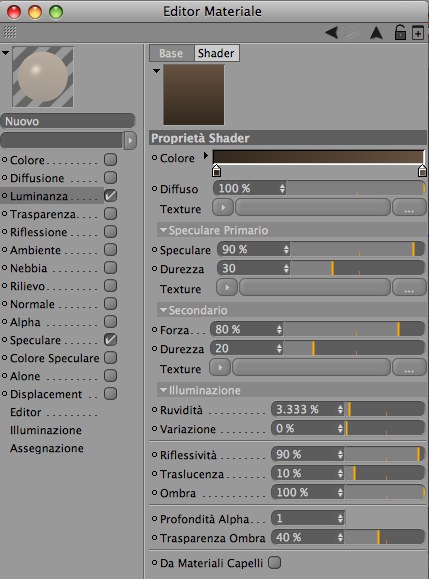The width and height of the screenshot is (429, 579).
Task: Click the up arrow navigation icon
Action: (x=376, y=33)
